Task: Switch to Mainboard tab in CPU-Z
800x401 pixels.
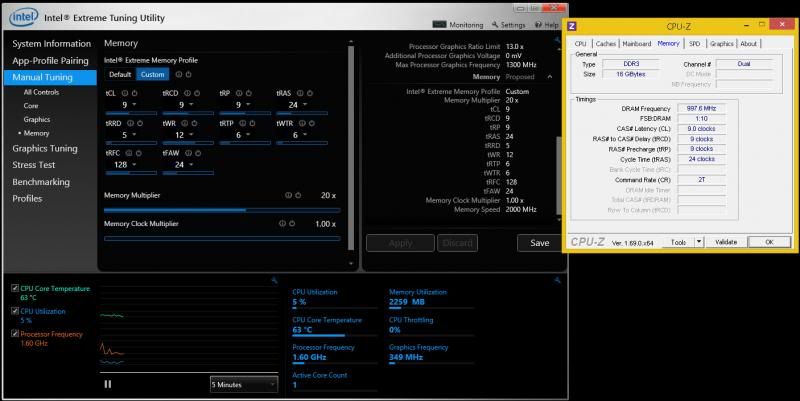Action: [x=637, y=44]
